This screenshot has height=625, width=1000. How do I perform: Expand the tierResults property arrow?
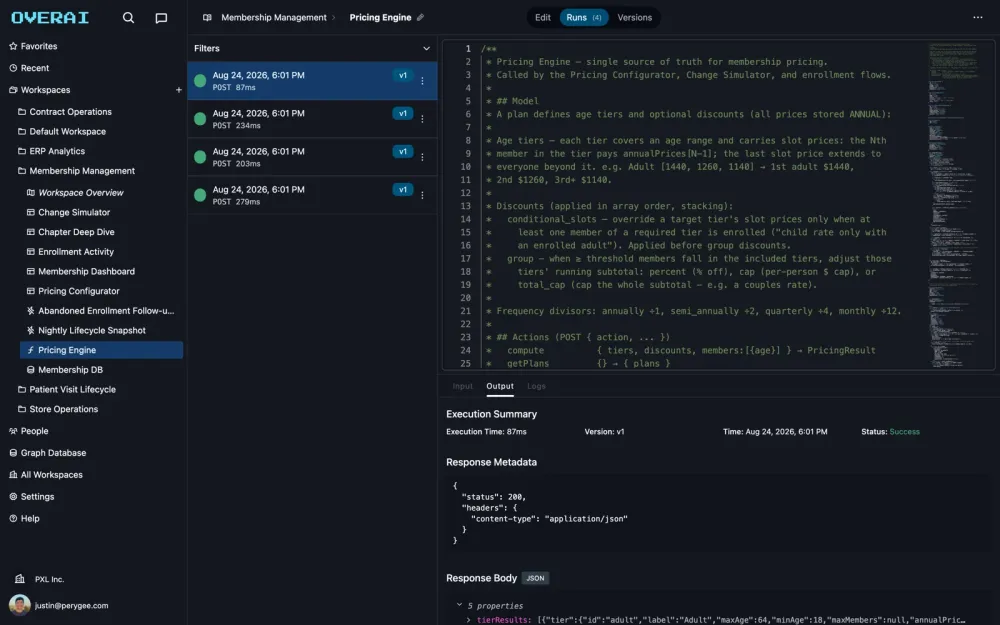[x=469, y=620]
